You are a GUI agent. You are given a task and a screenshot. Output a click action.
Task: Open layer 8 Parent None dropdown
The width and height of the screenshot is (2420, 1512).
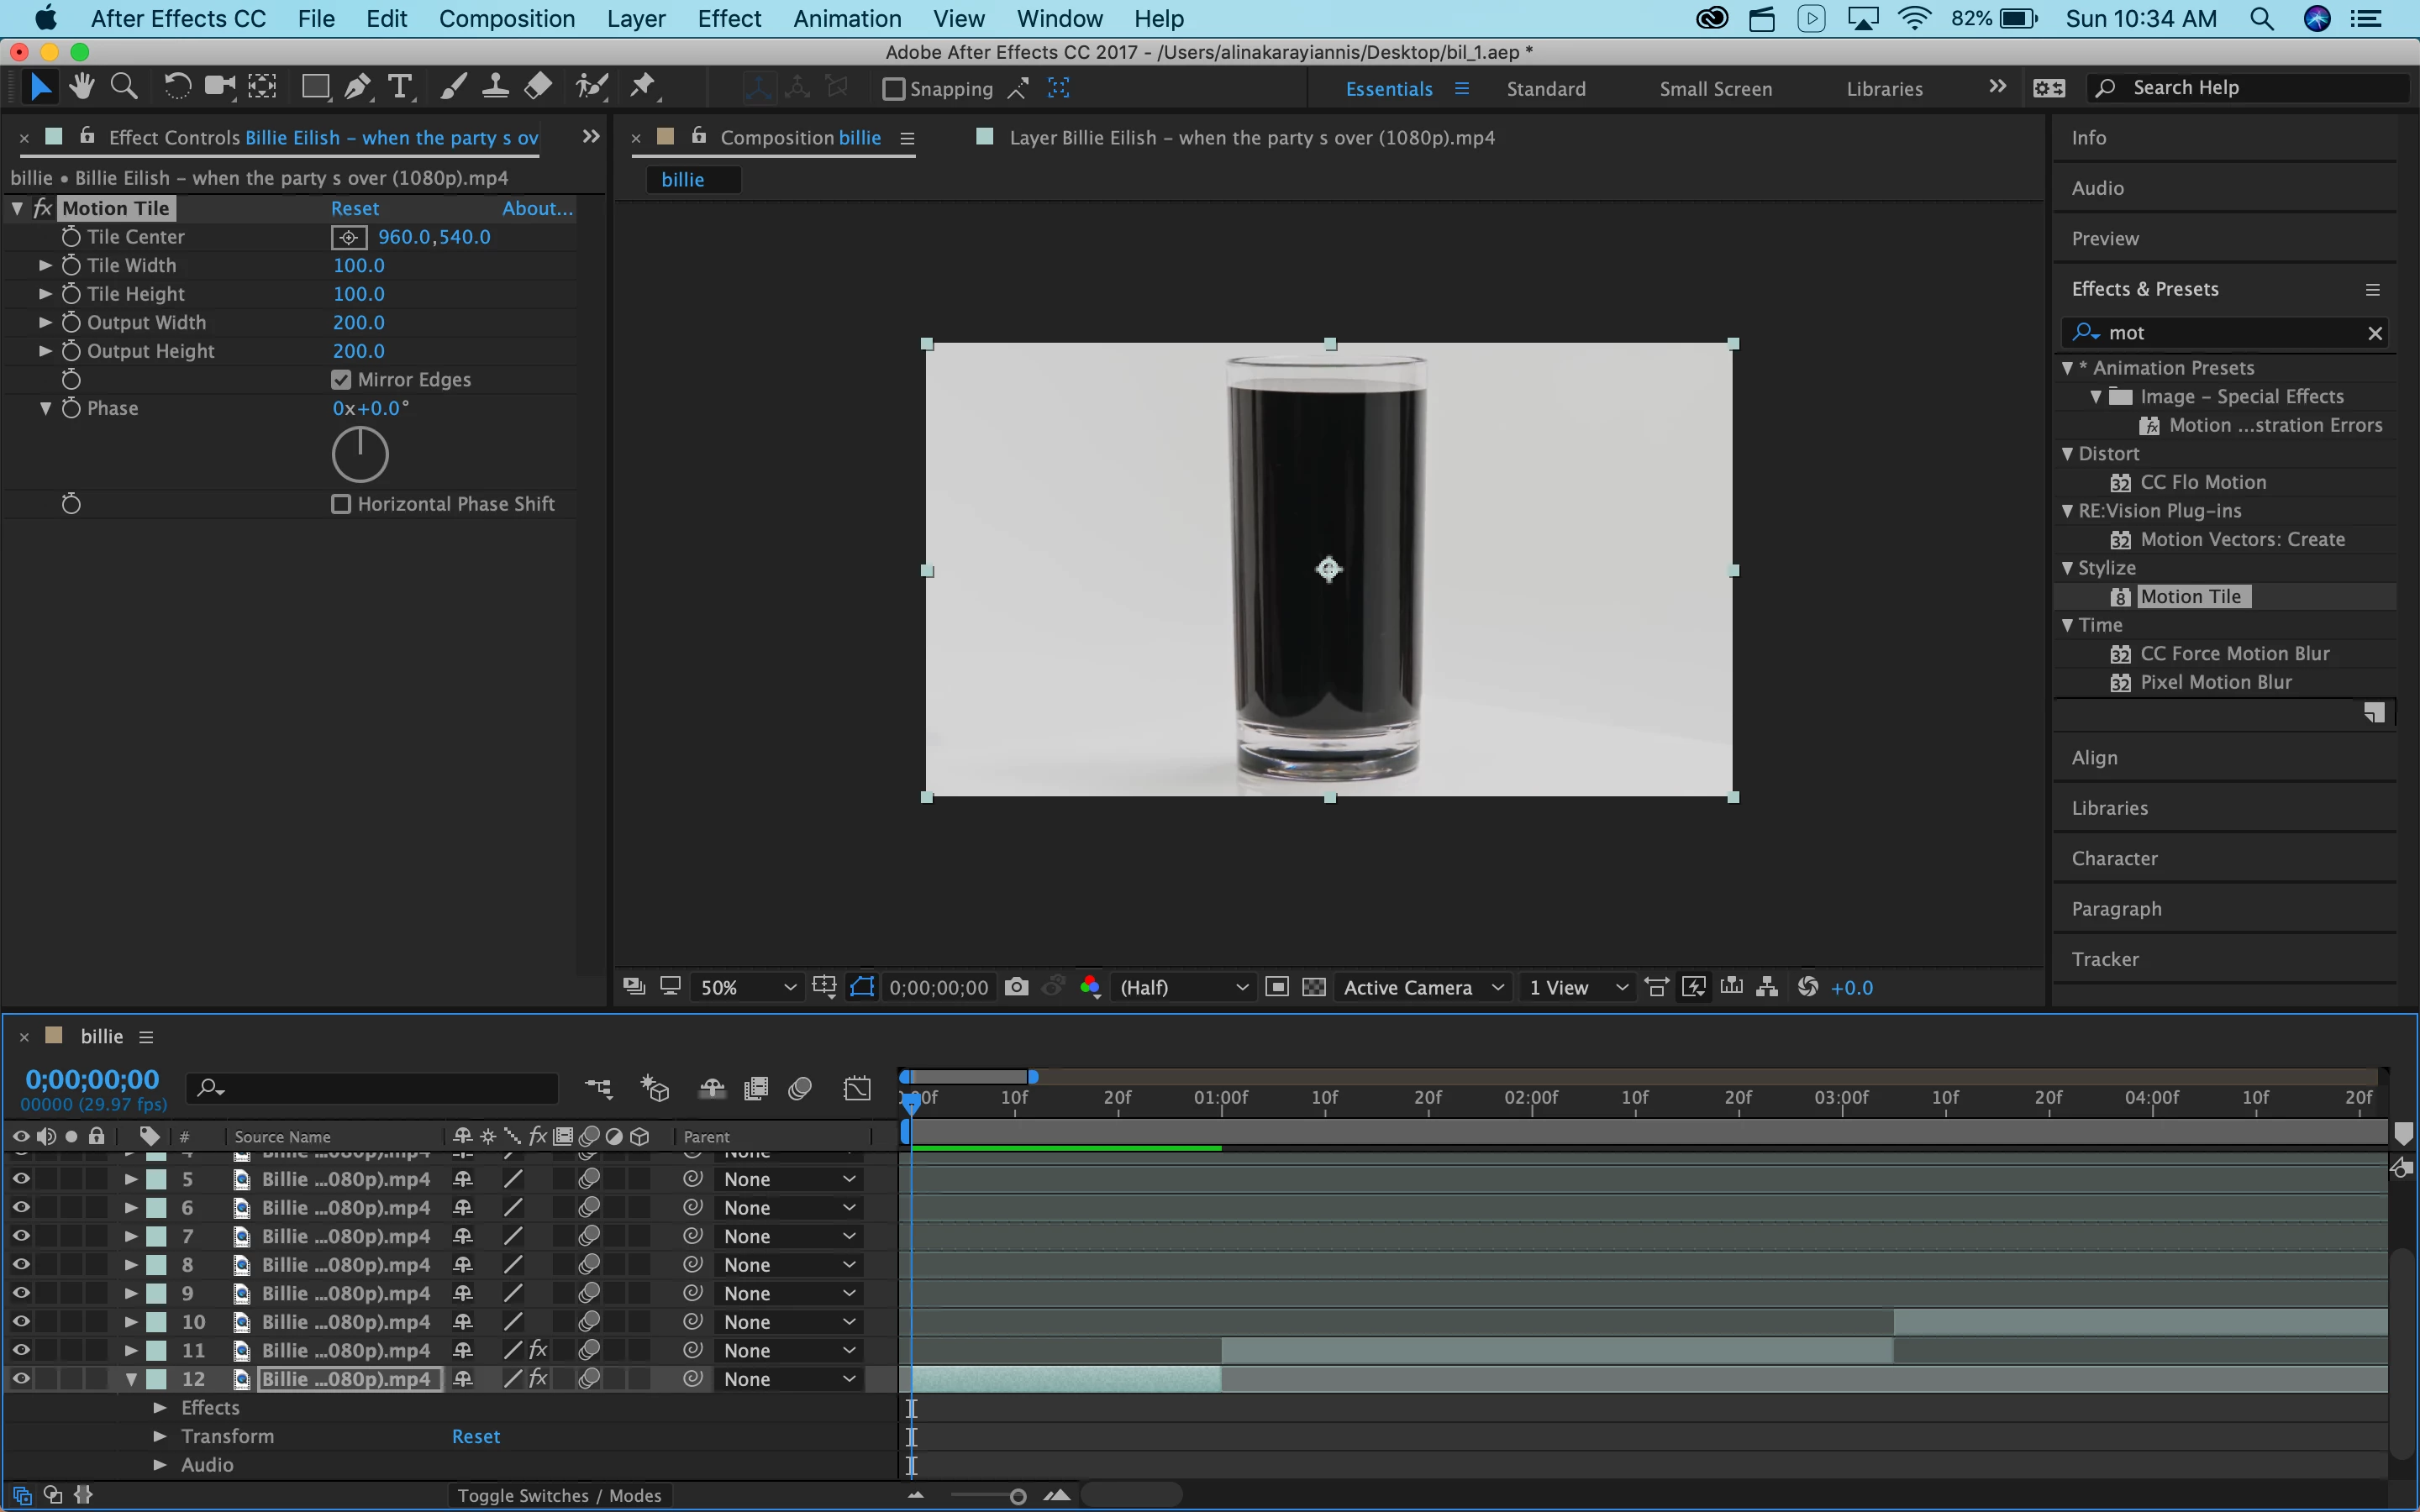(789, 1265)
